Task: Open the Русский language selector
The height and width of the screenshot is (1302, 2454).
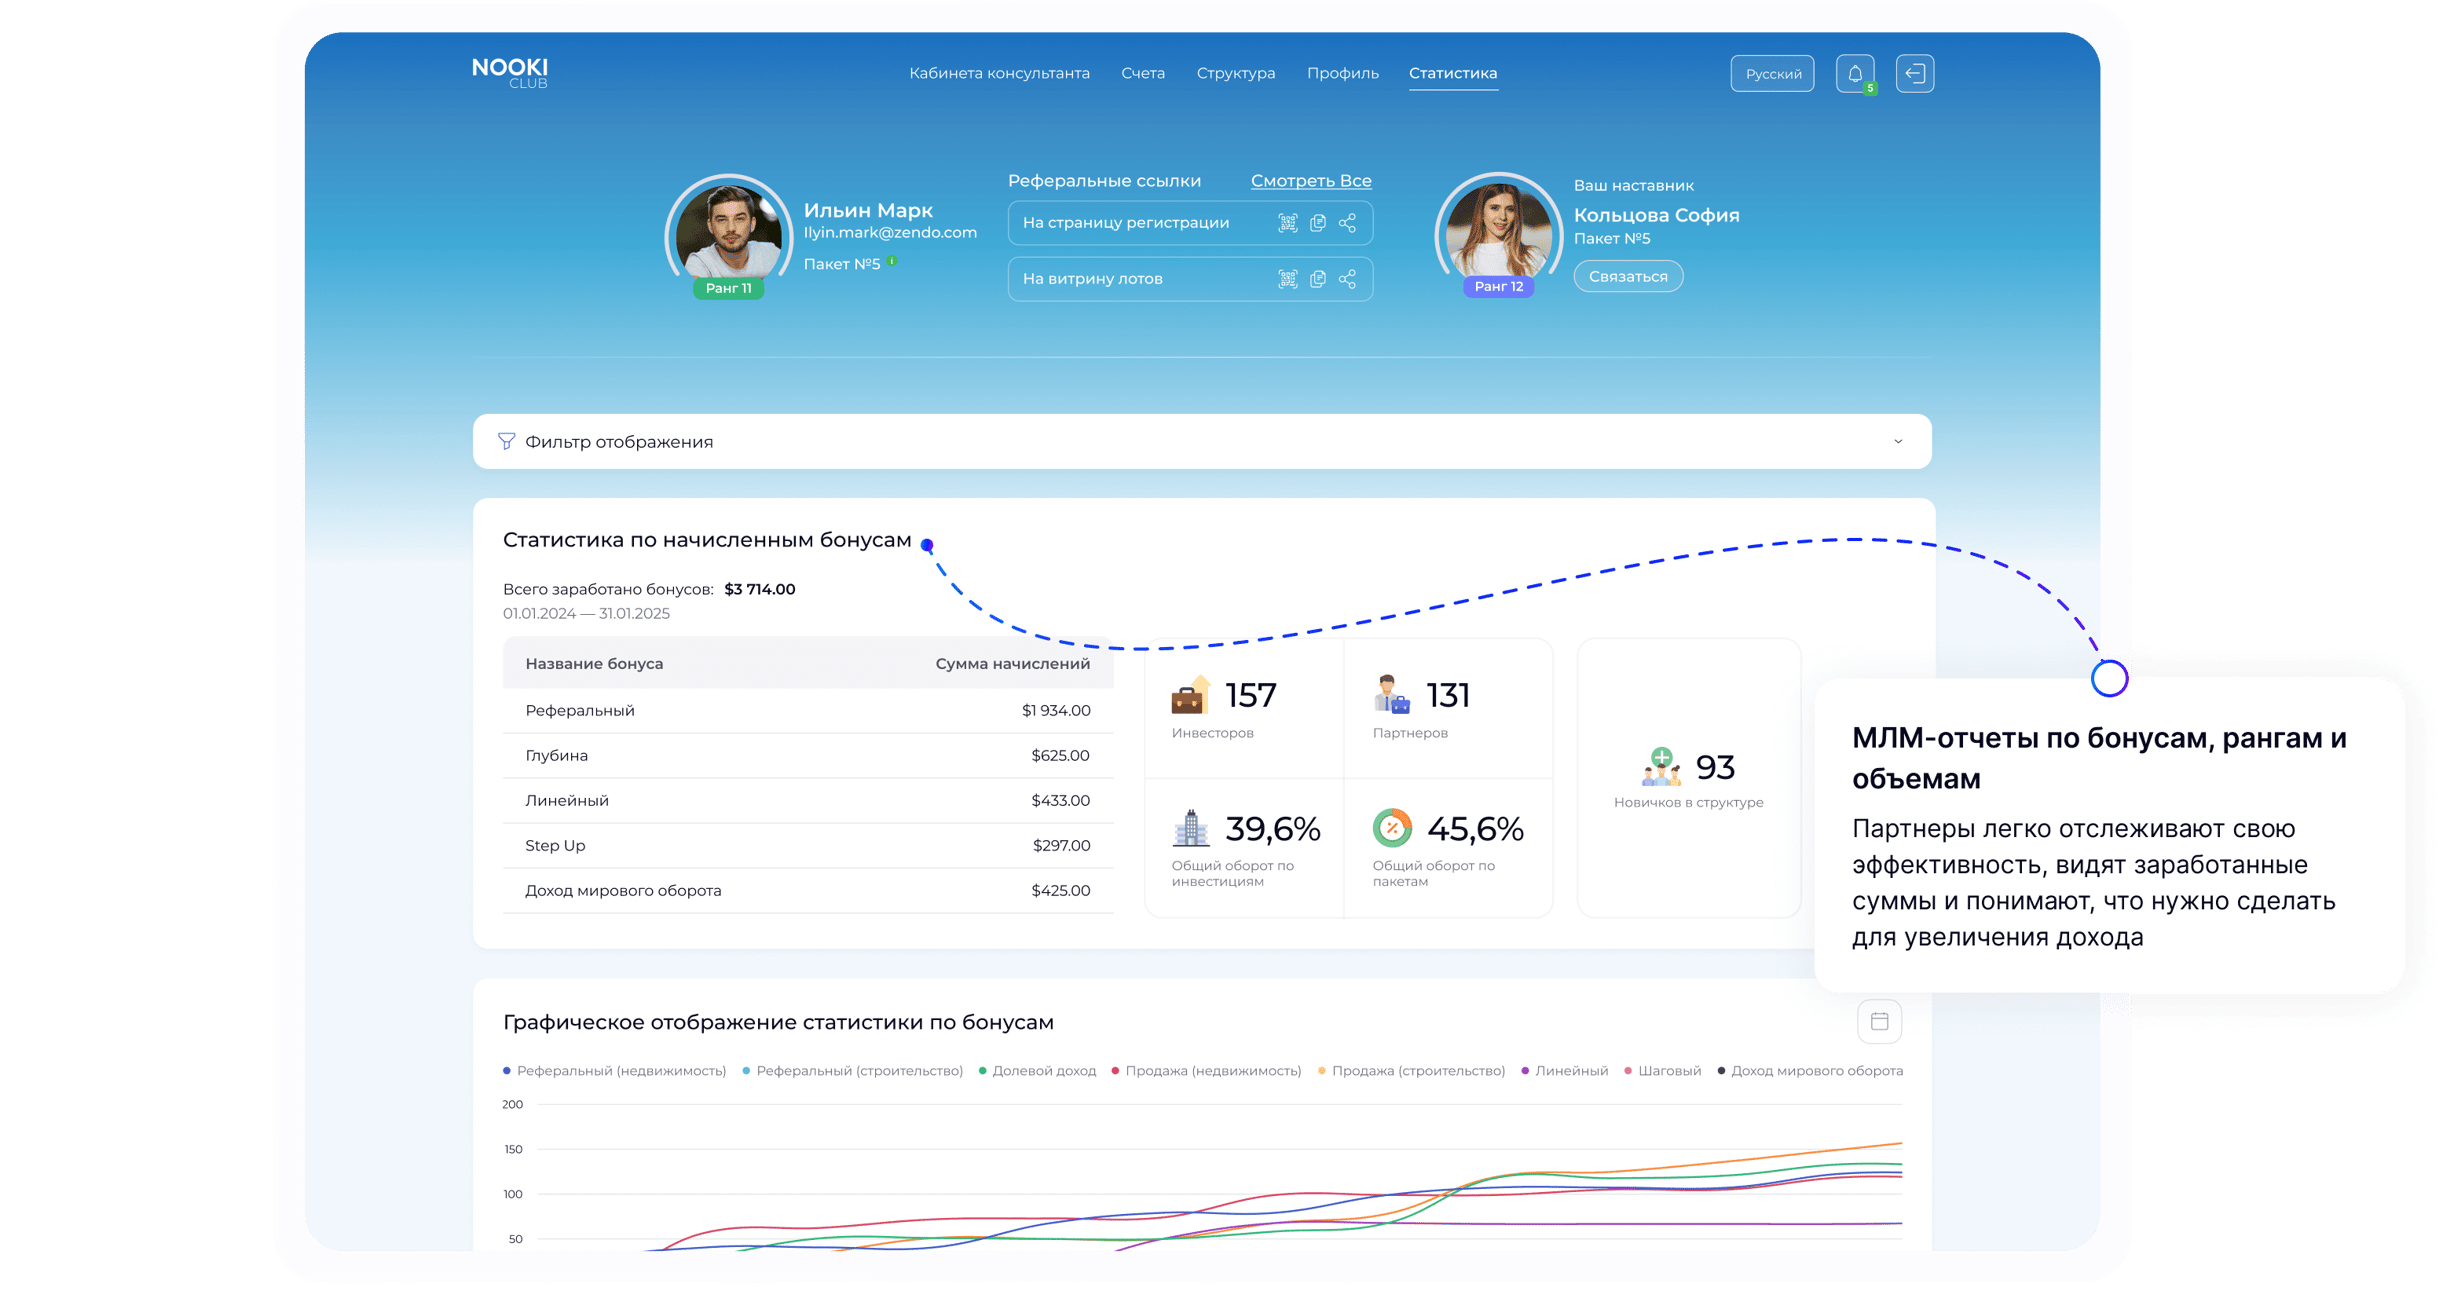Action: [1772, 74]
